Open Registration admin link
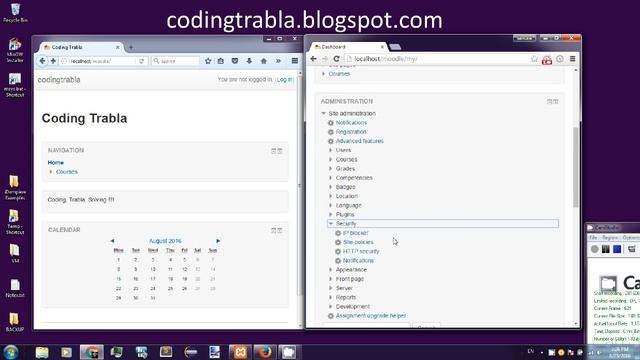 [x=351, y=132]
